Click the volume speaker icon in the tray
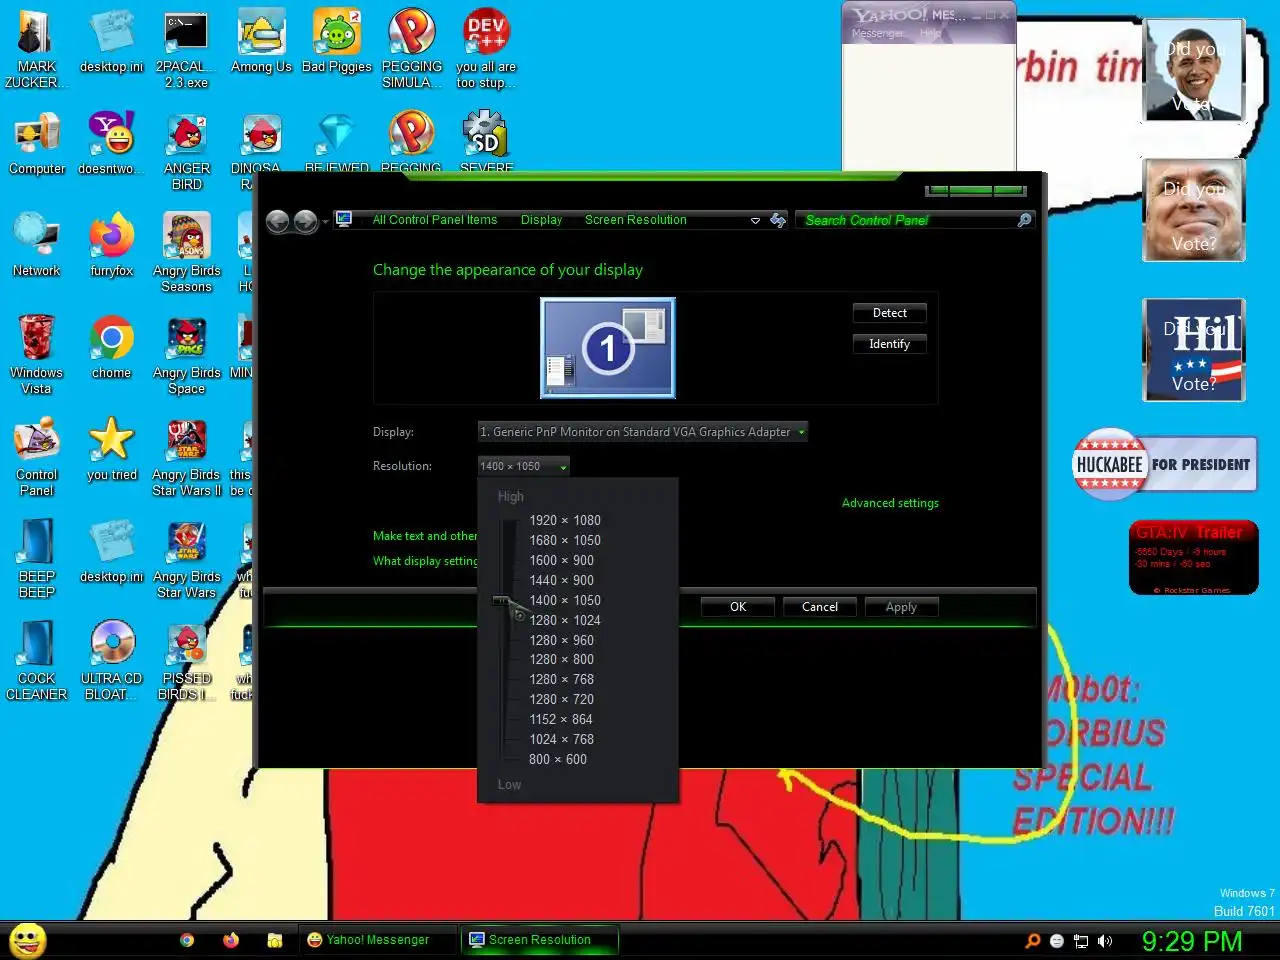Viewport: 1280px width, 960px height. coord(1105,941)
